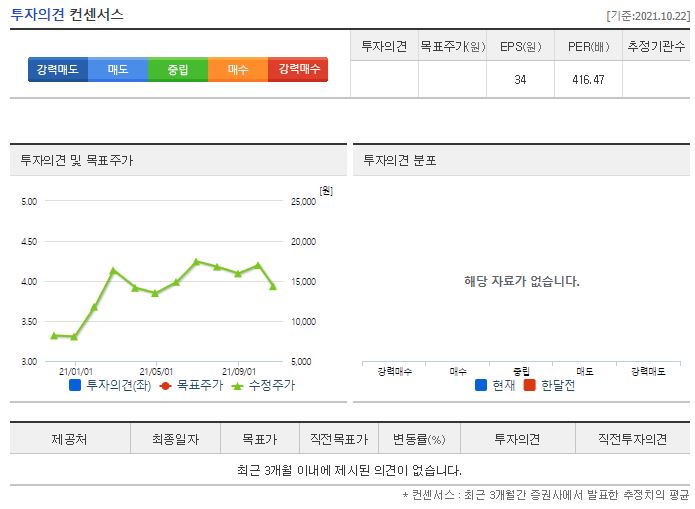
Task: Click the 중립 distribution axis label
Action: click(521, 371)
